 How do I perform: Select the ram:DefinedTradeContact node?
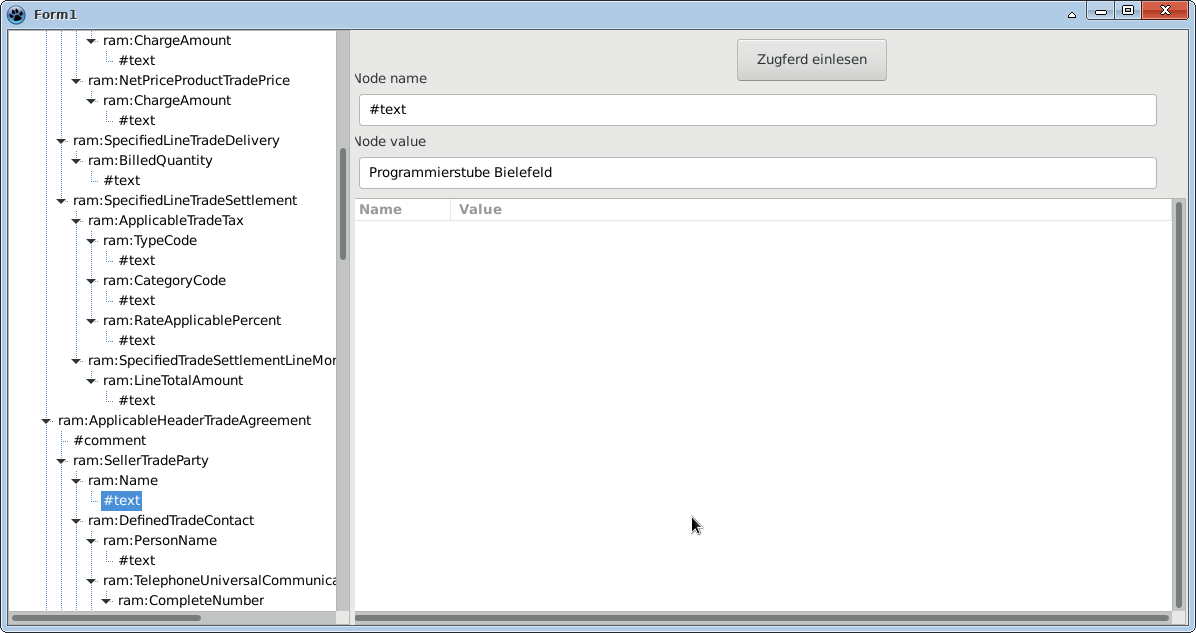171,520
